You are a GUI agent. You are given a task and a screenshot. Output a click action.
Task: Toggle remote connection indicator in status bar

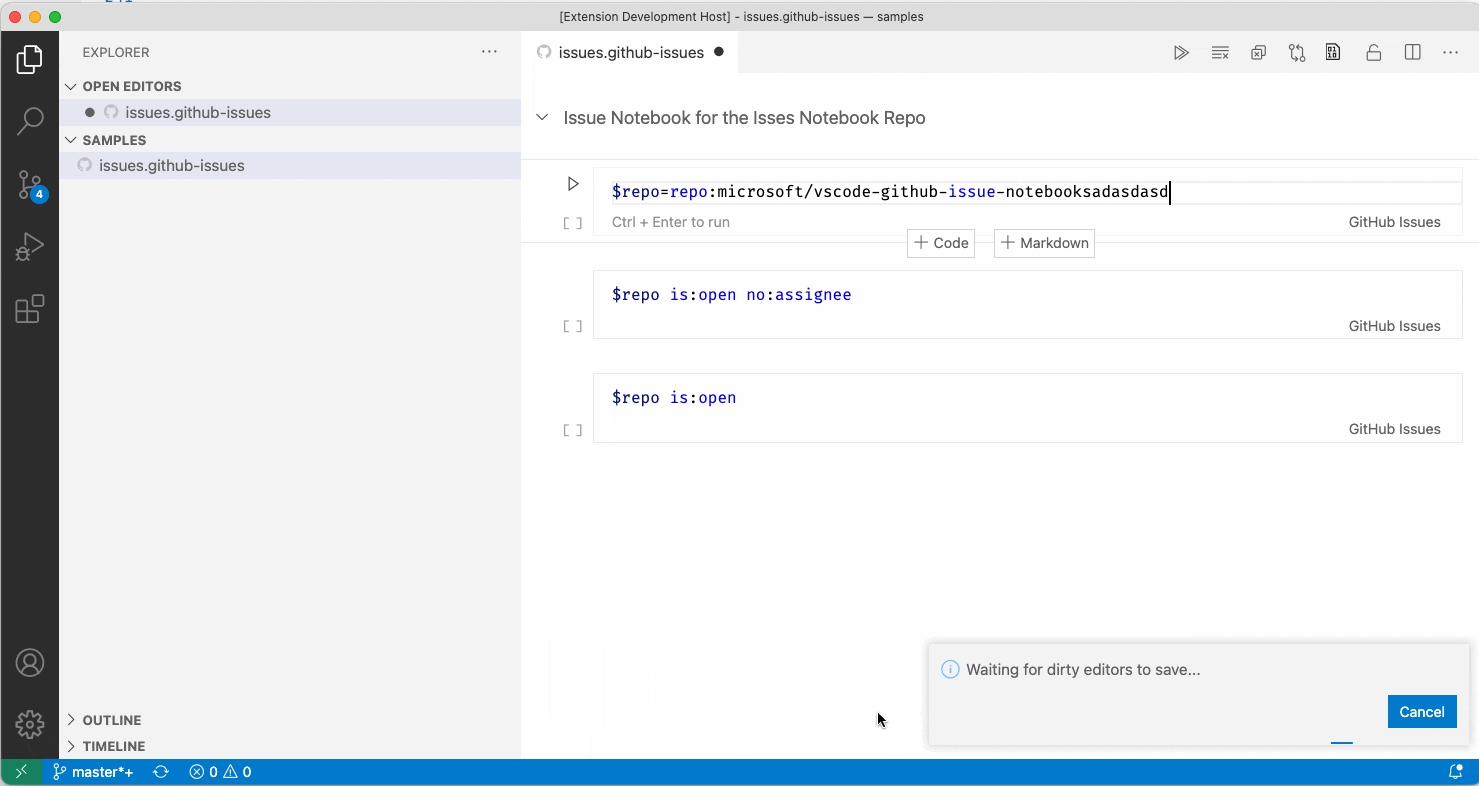coord(20,771)
